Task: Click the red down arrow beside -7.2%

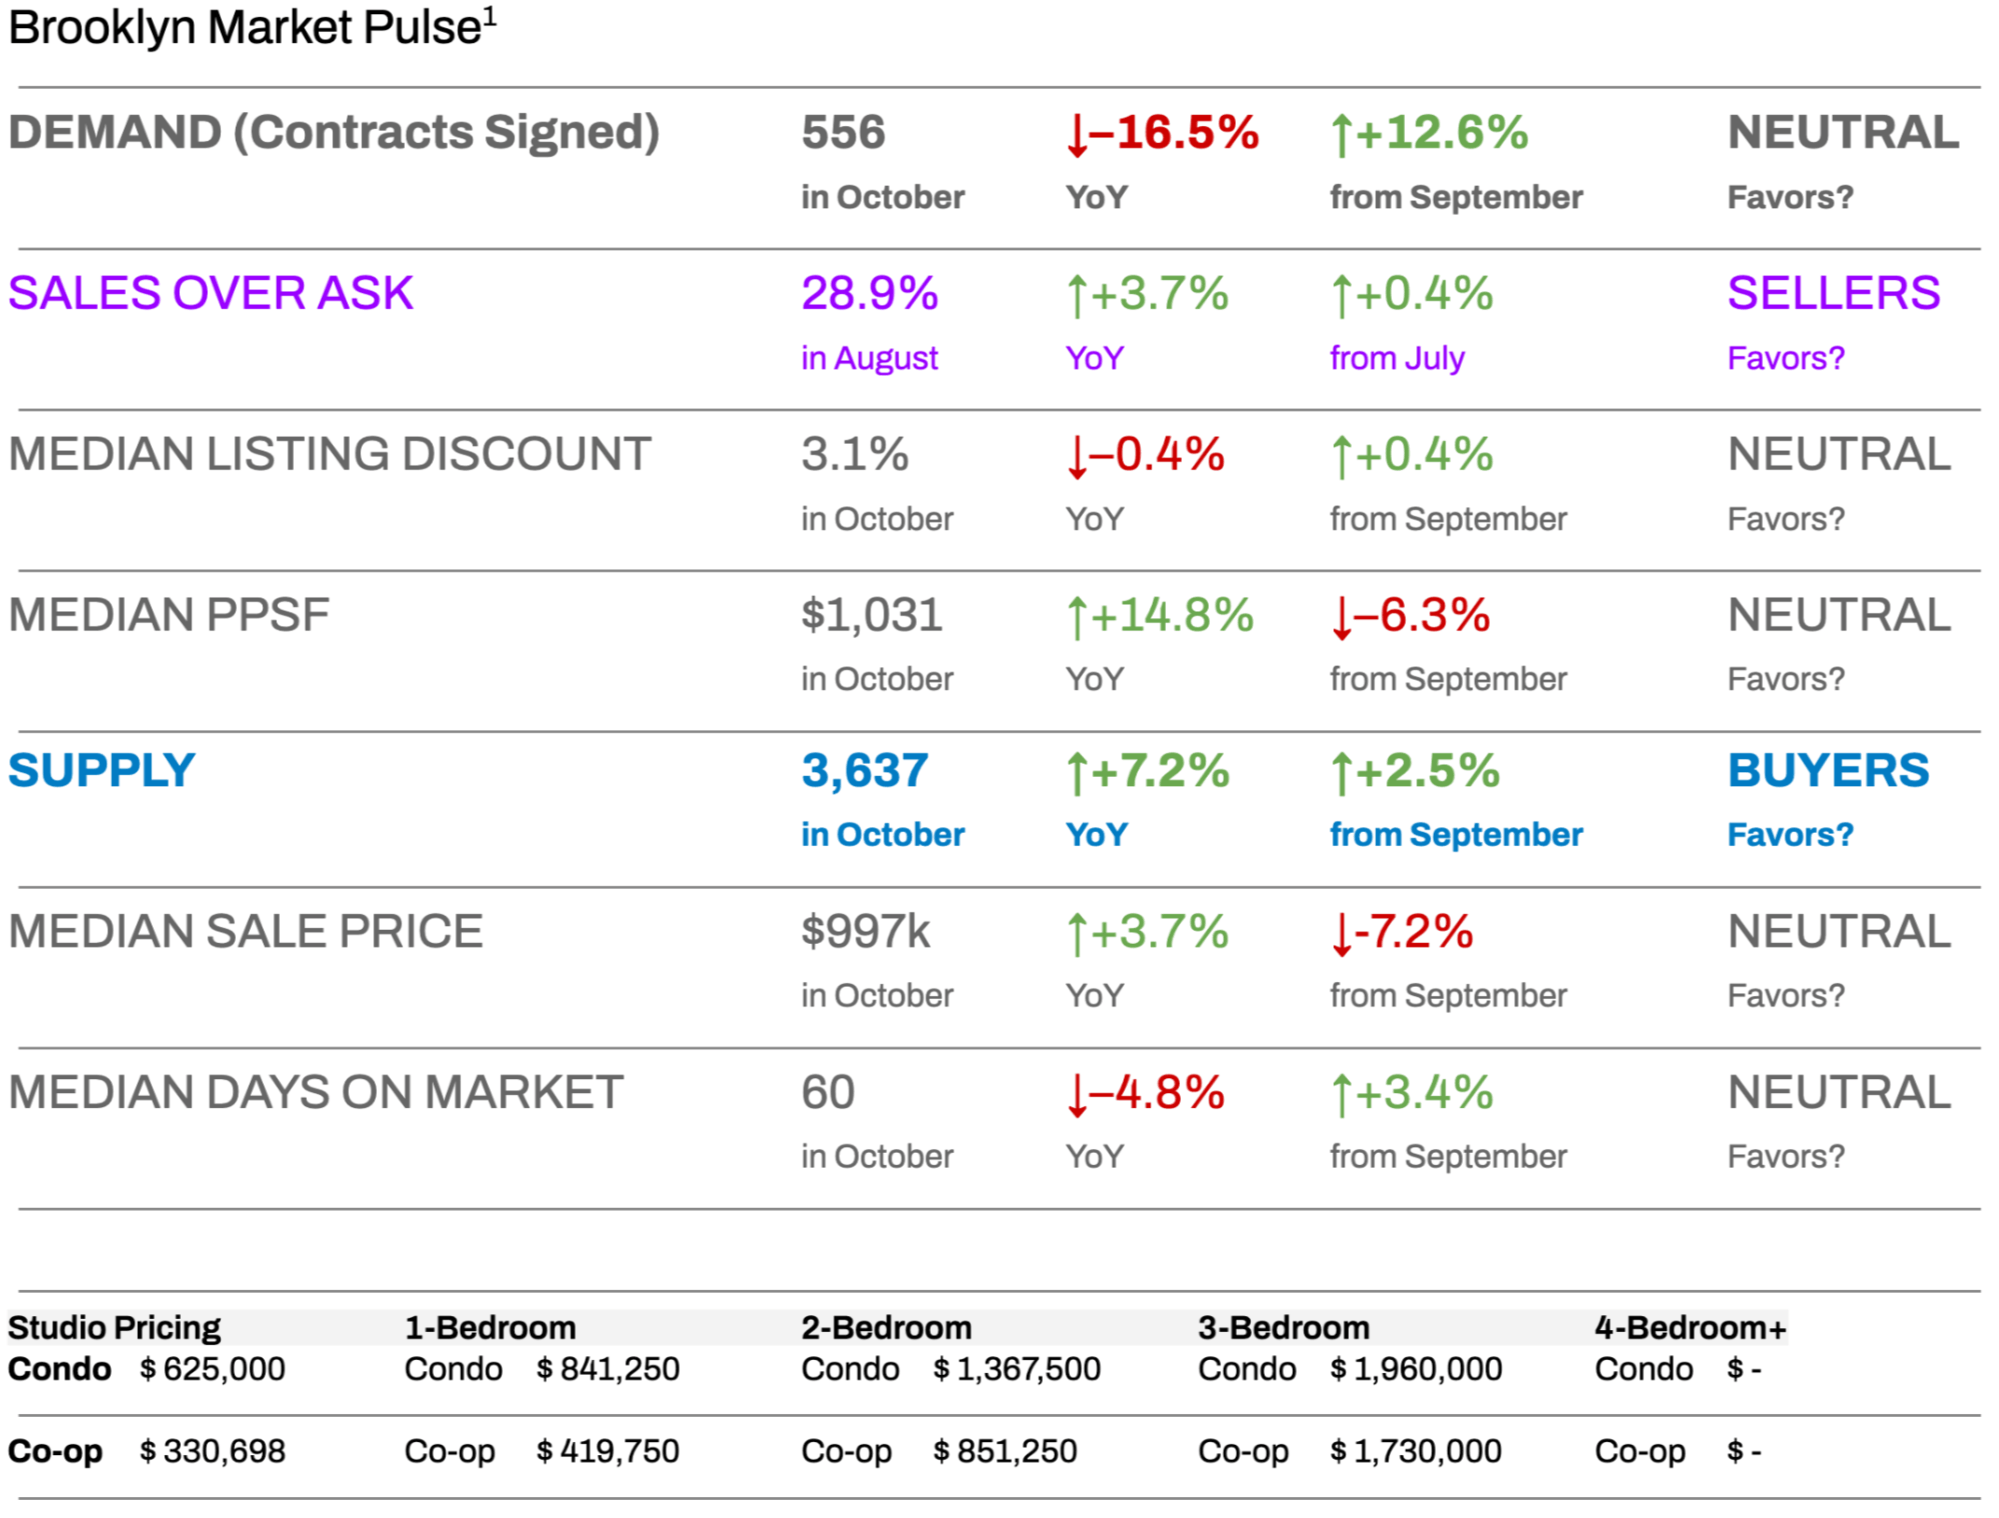Action: (1341, 935)
